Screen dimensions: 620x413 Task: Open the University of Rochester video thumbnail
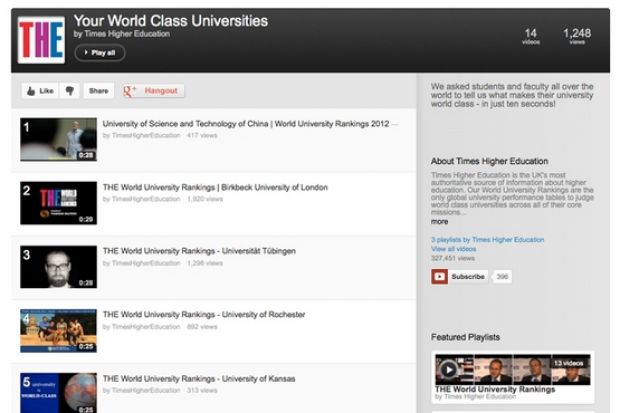tap(59, 331)
